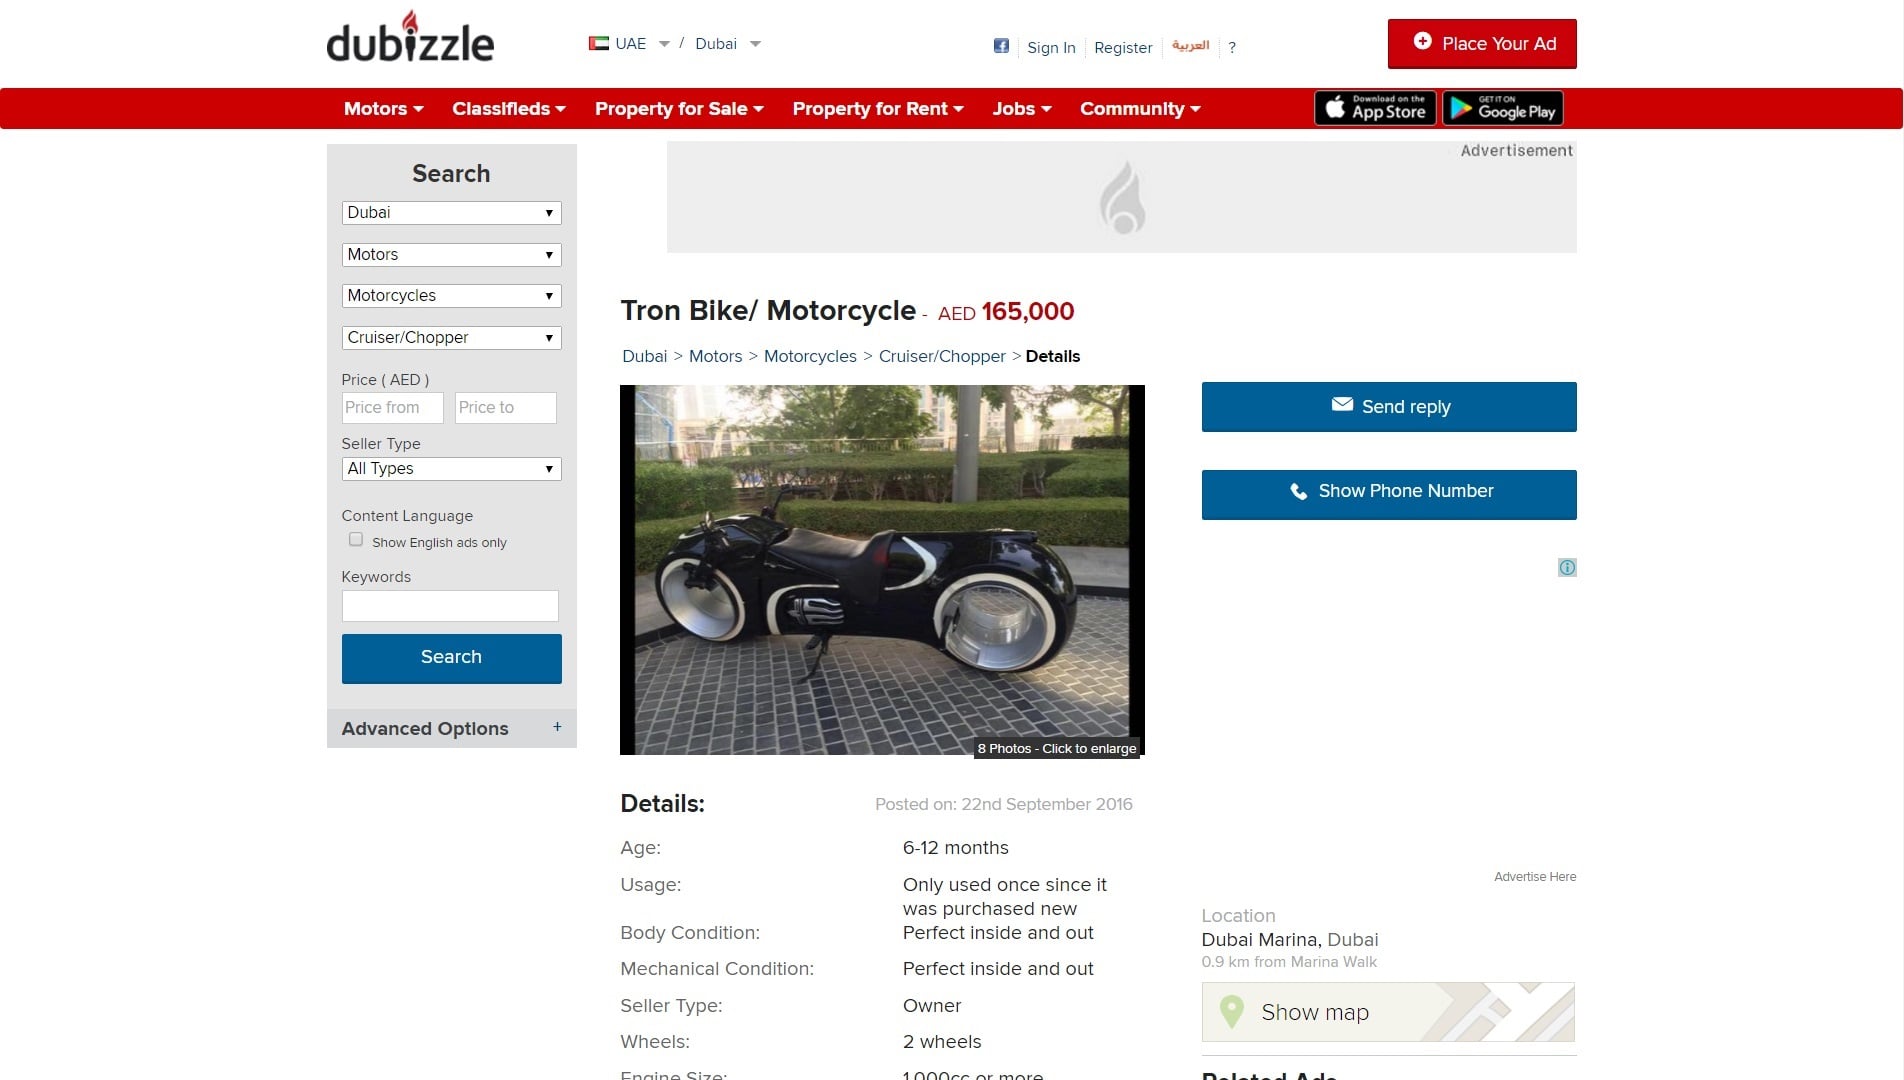
Task: Click the Place Your Ad button
Action: click(1482, 44)
